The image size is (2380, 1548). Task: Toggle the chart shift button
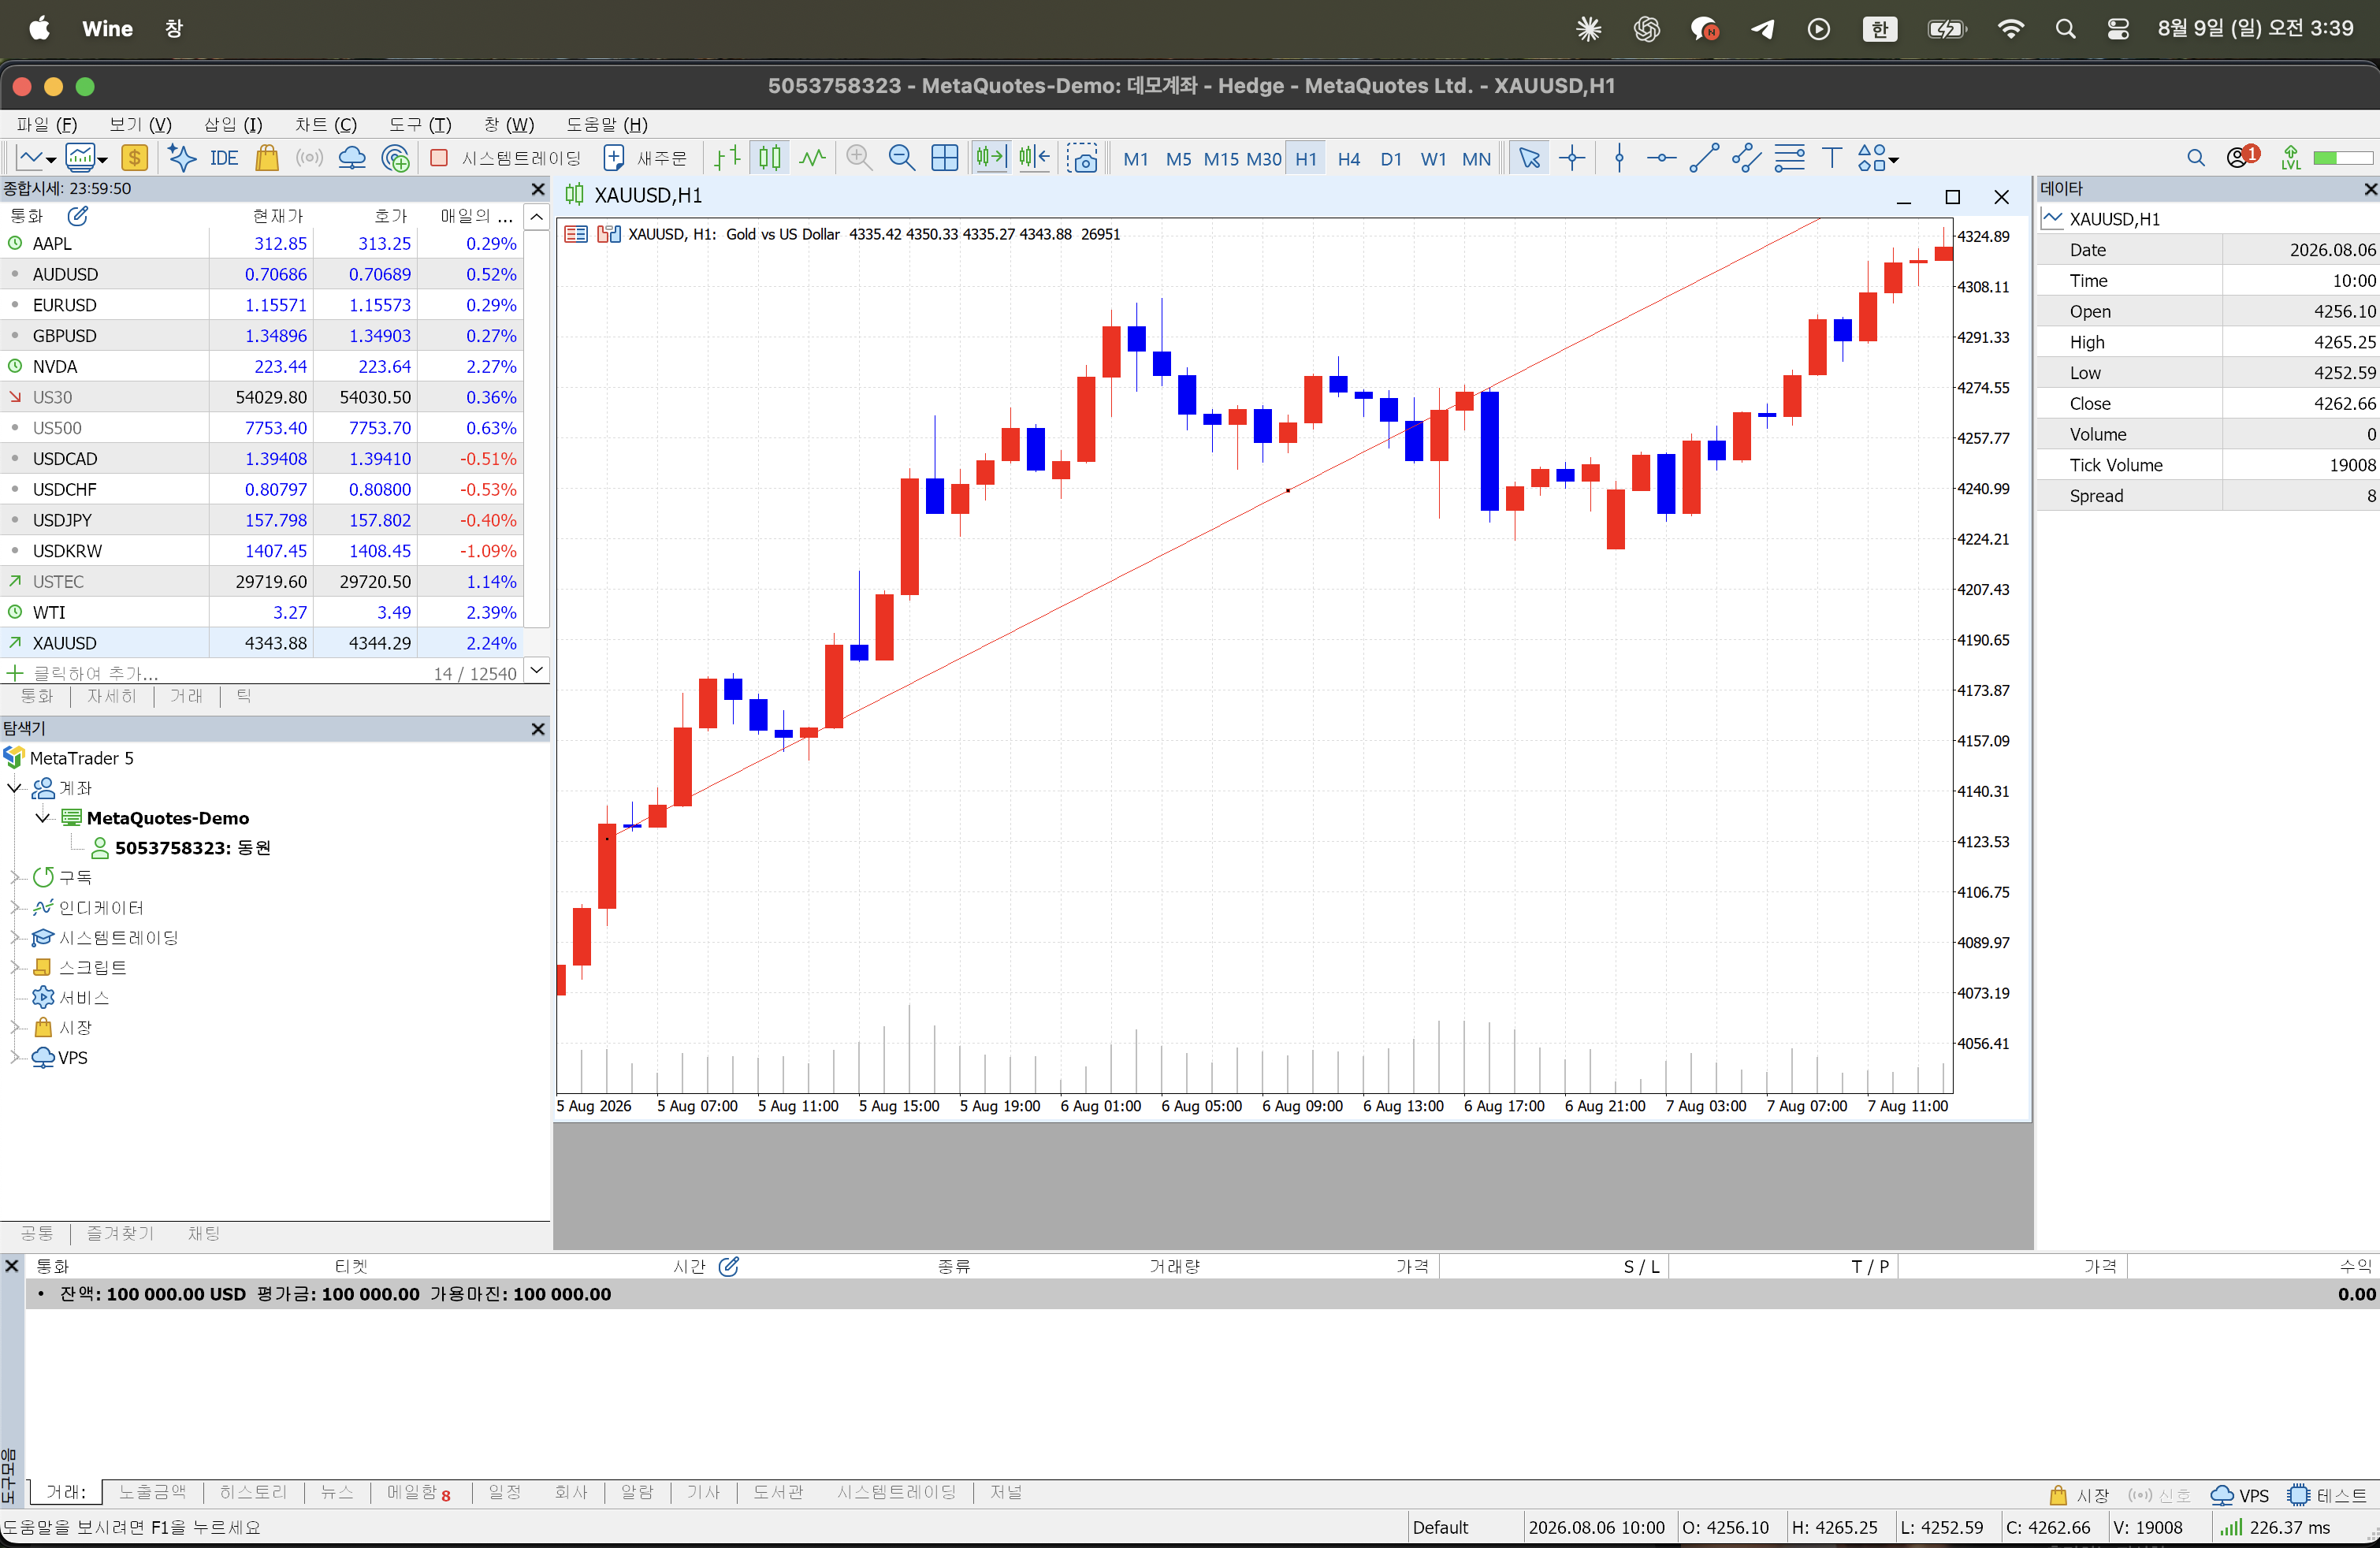point(1034,158)
